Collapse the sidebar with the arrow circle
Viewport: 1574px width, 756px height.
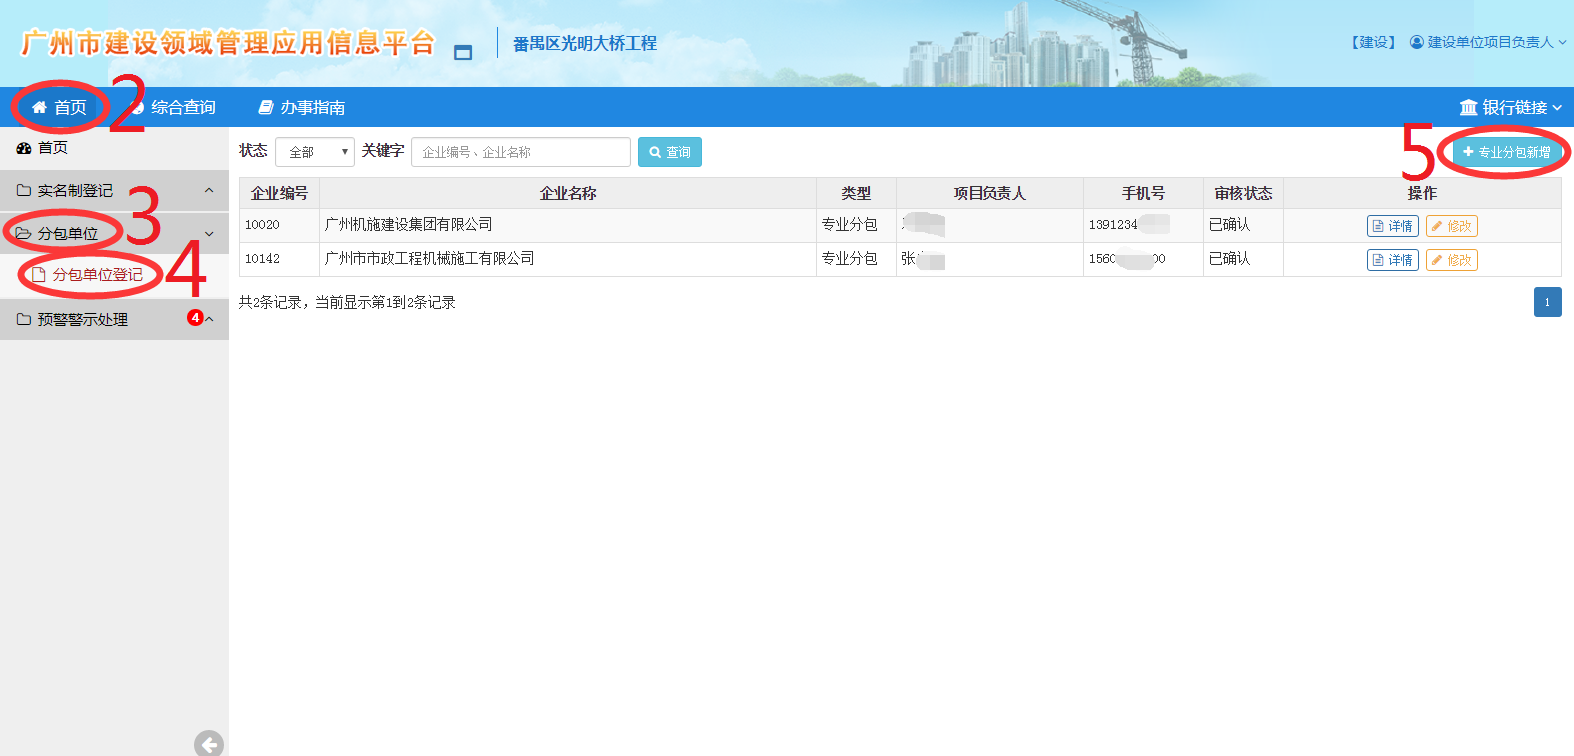209,744
